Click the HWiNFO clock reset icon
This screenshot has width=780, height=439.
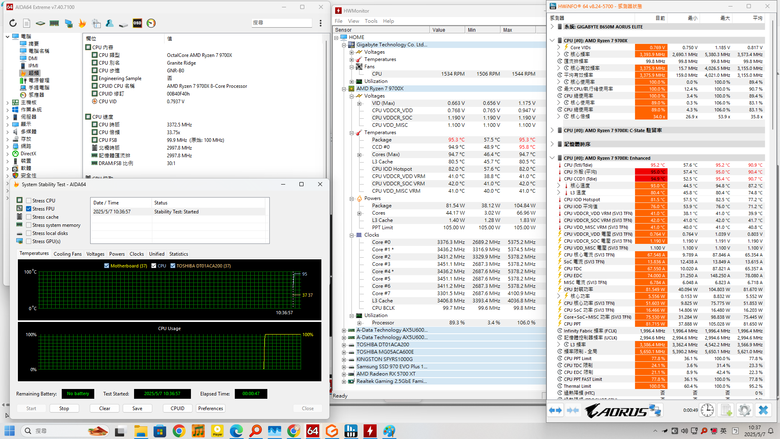[707, 410]
